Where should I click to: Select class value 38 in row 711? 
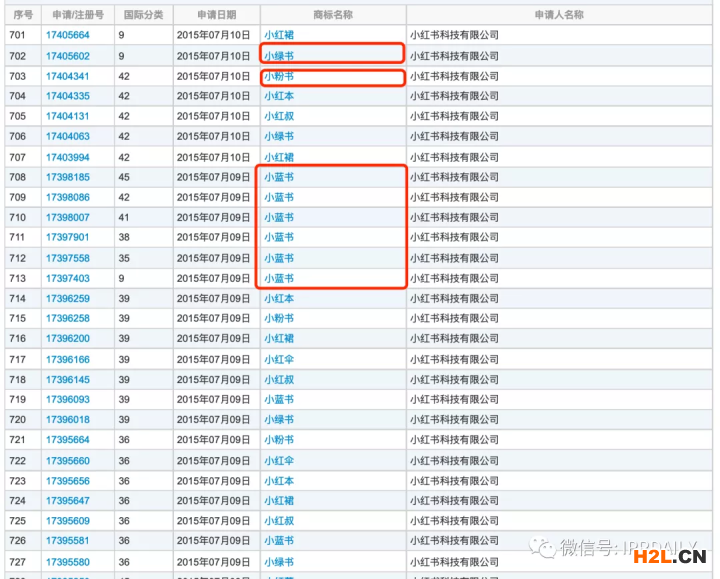tap(124, 237)
